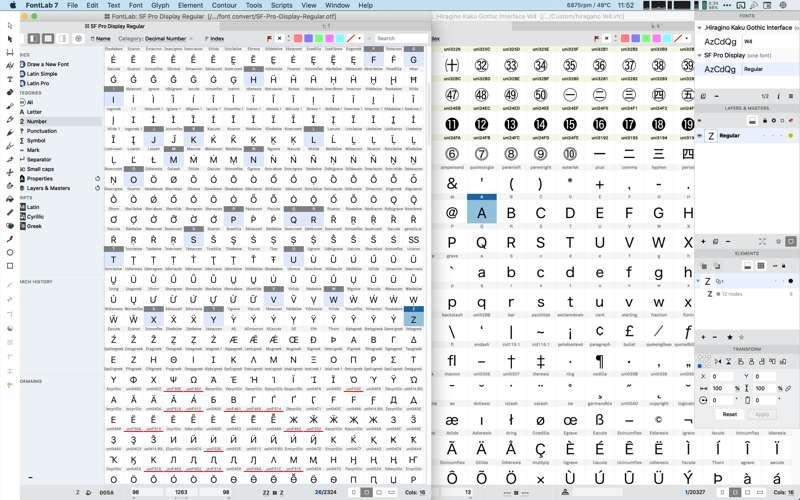Choose the Text T tool
The height and width of the screenshot is (500, 800).
pos(10,79)
